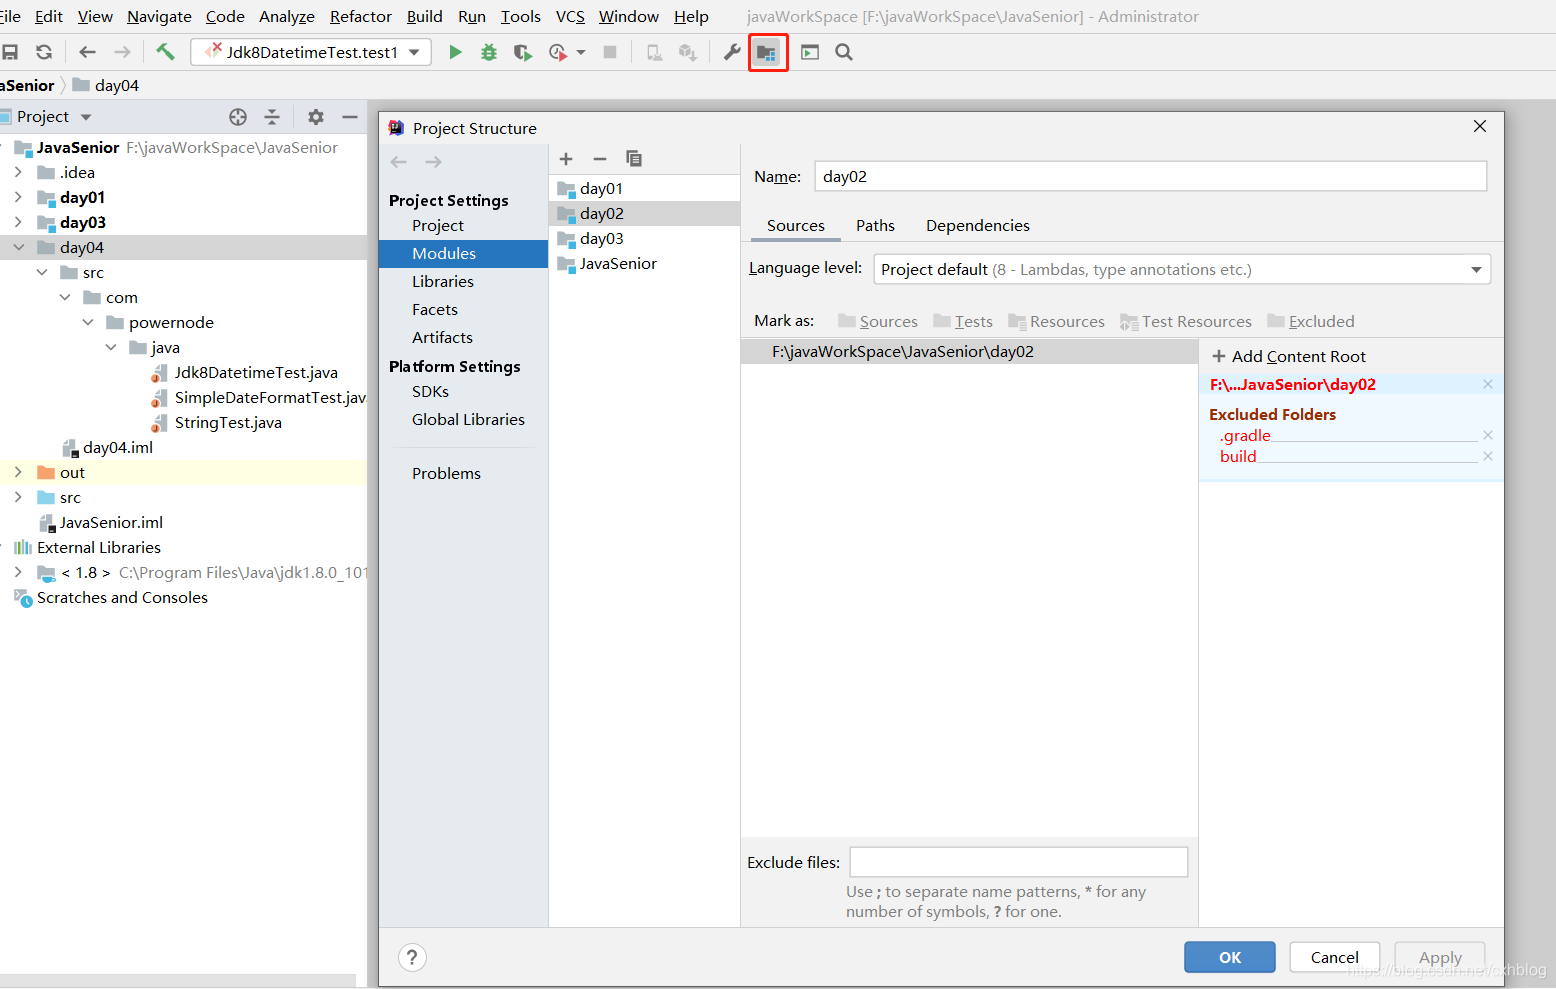Add new module with plus icon

pos(566,159)
